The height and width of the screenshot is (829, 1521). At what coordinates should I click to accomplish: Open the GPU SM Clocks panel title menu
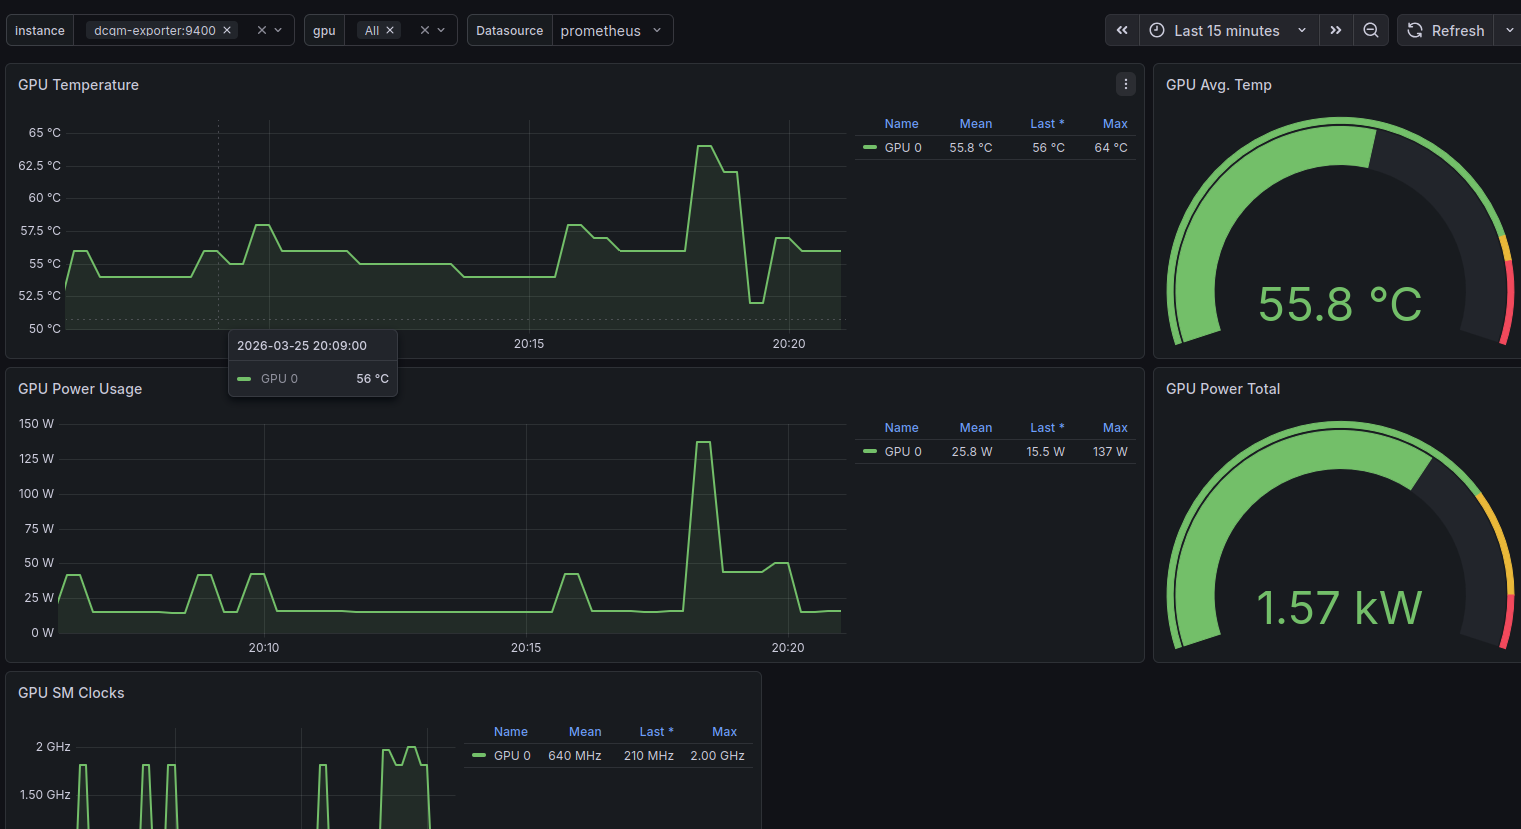71,692
